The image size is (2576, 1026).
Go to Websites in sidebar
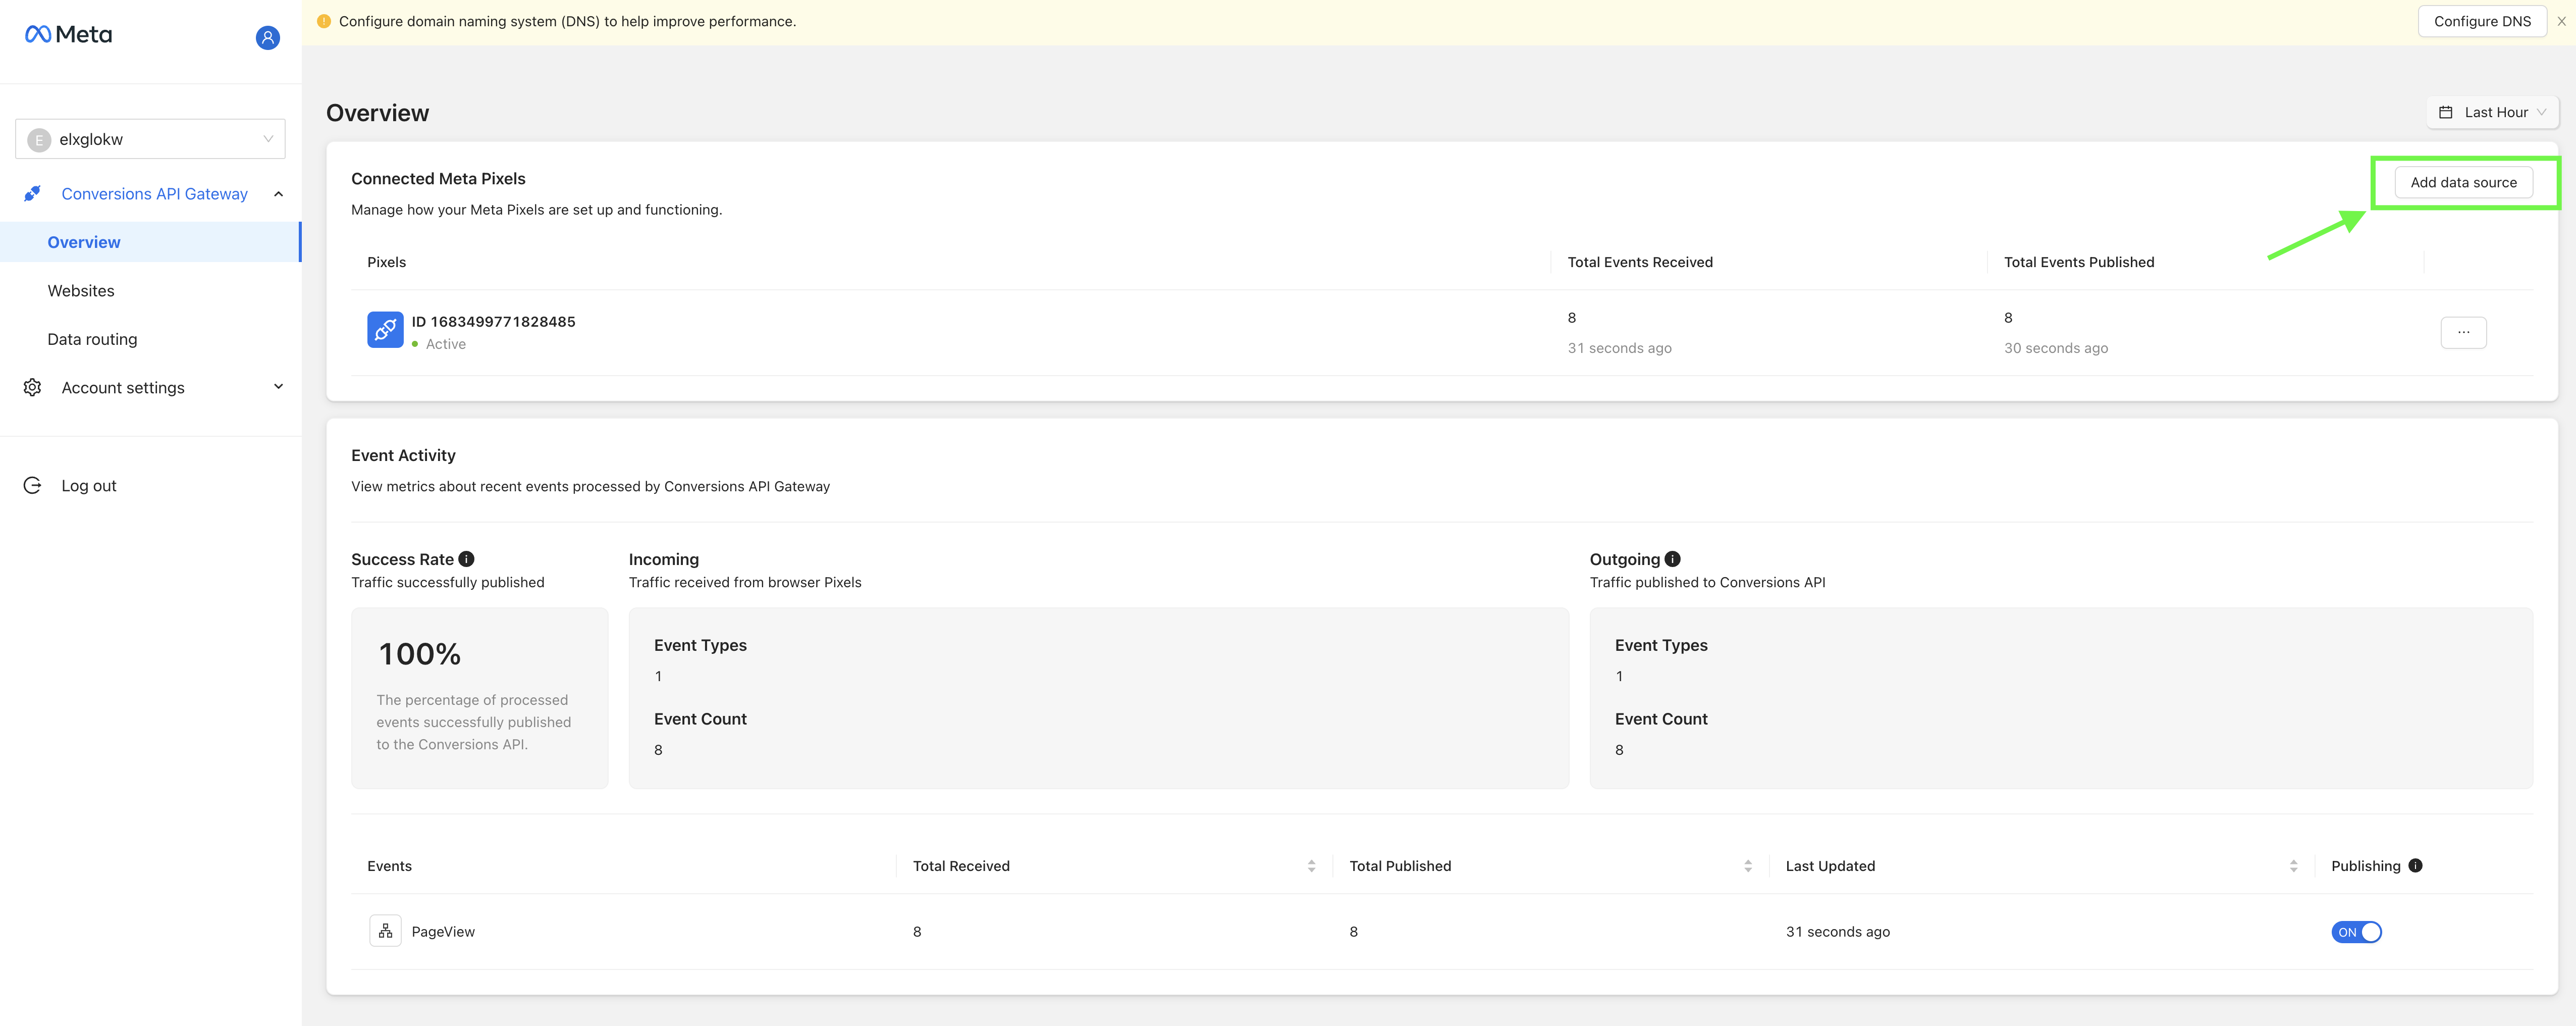click(x=81, y=291)
